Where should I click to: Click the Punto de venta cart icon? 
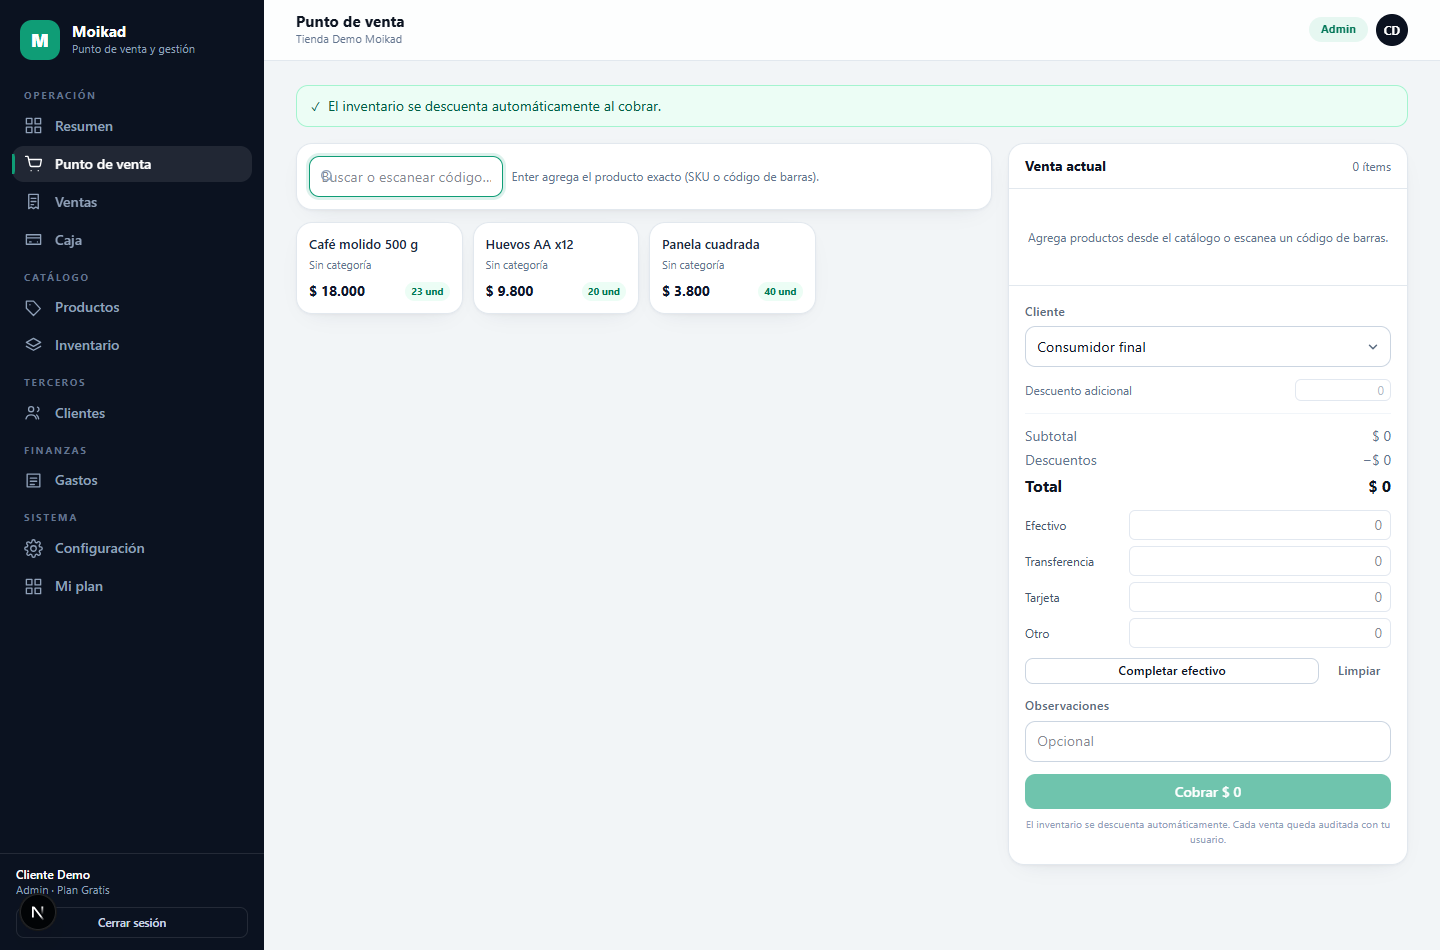[34, 164]
